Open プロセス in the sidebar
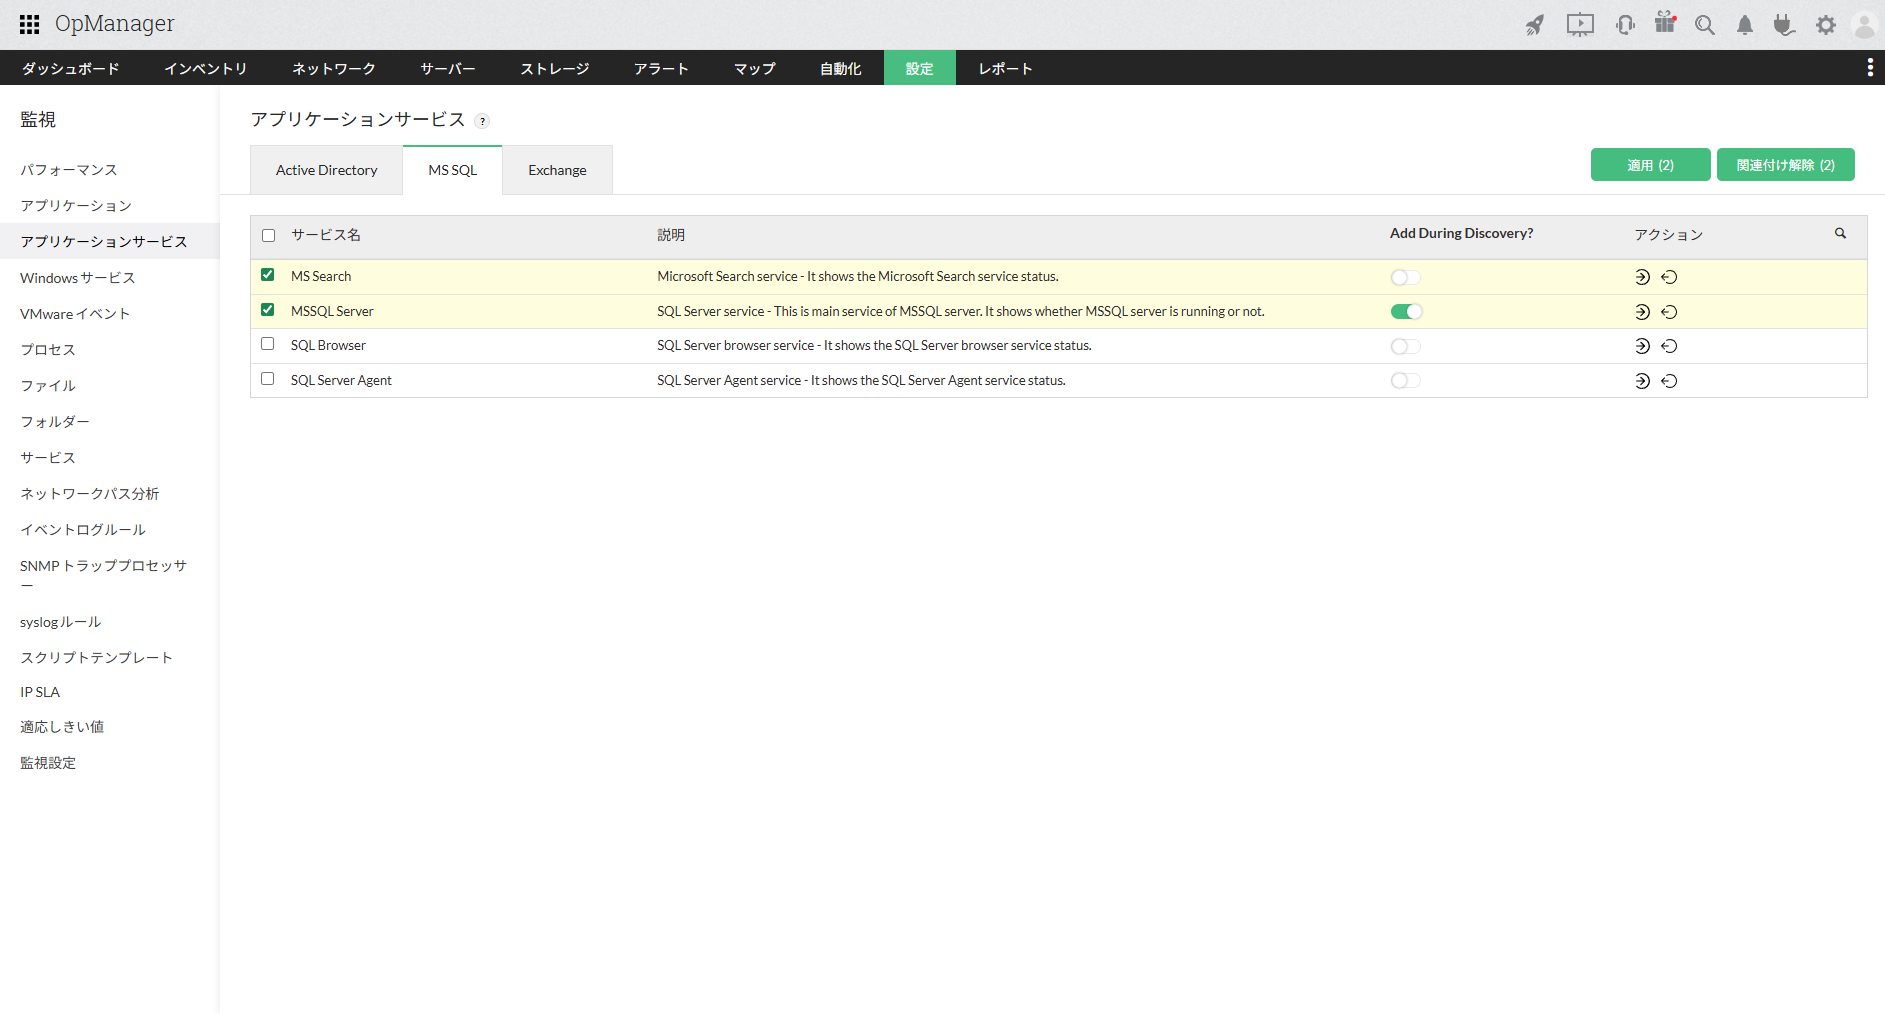The image size is (1885, 1014). click(x=48, y=350)
